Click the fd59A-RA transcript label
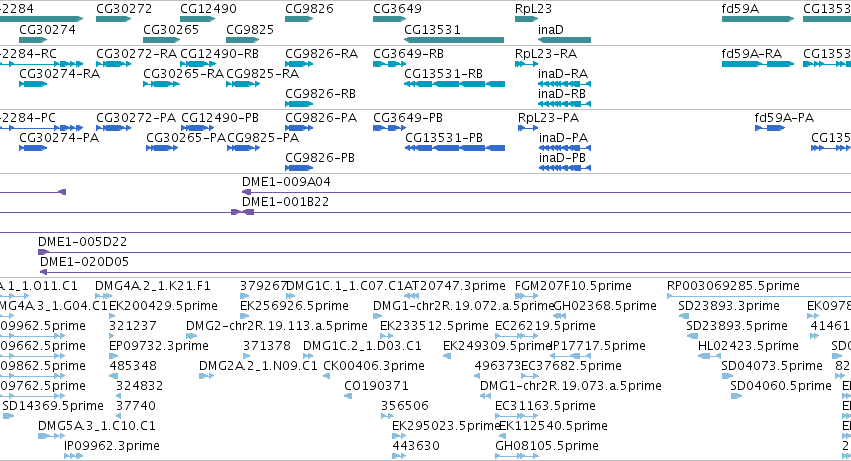The image size is (851, 461). pyautogui.click(x=751, y=54)
